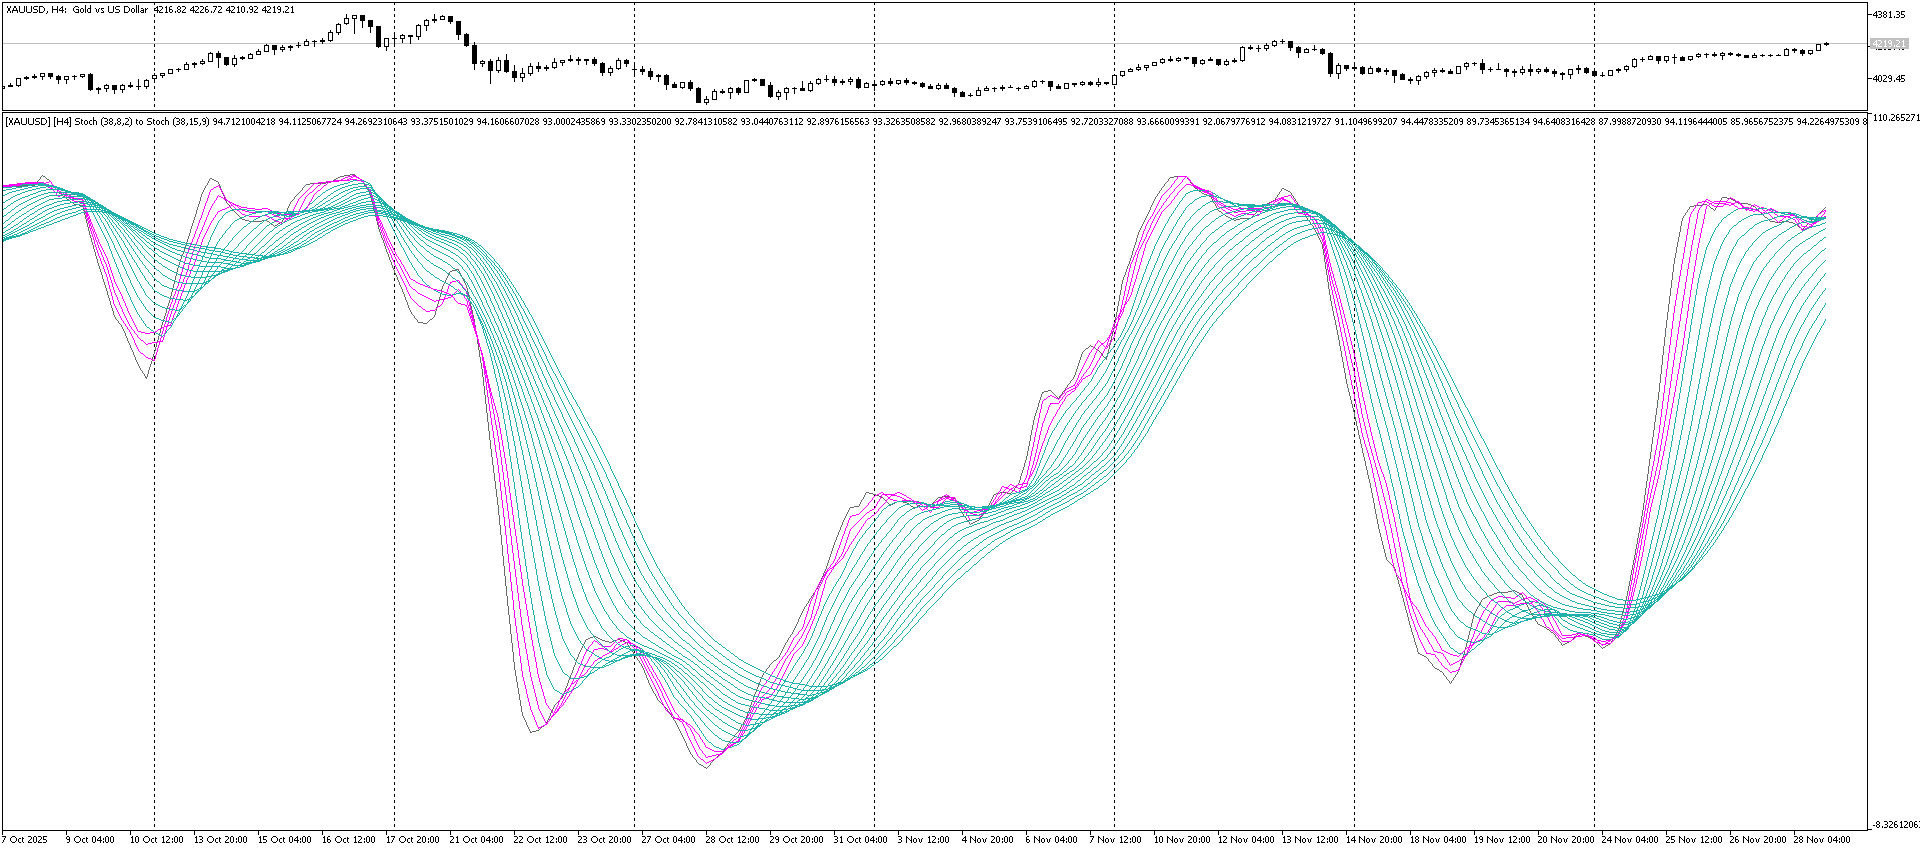Viewport: 1920px width, 851px height.
Task: Click the indicator buffer value 92.8976156563
Action: click(838, 122)
